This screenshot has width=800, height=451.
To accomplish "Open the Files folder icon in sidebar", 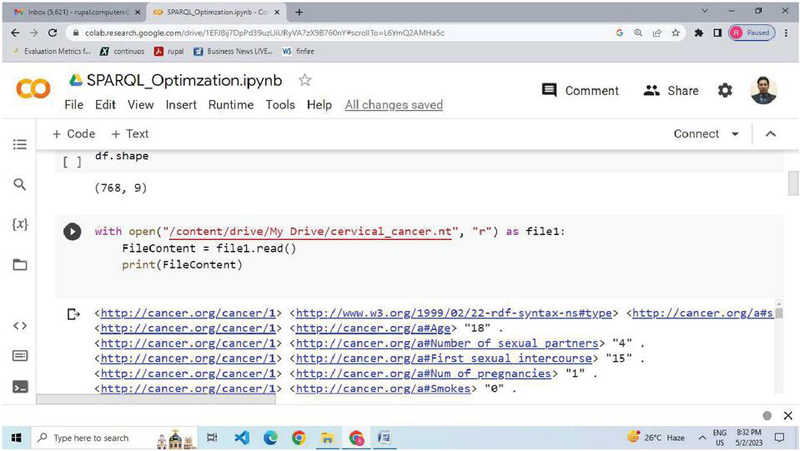I will coord(19,265).
